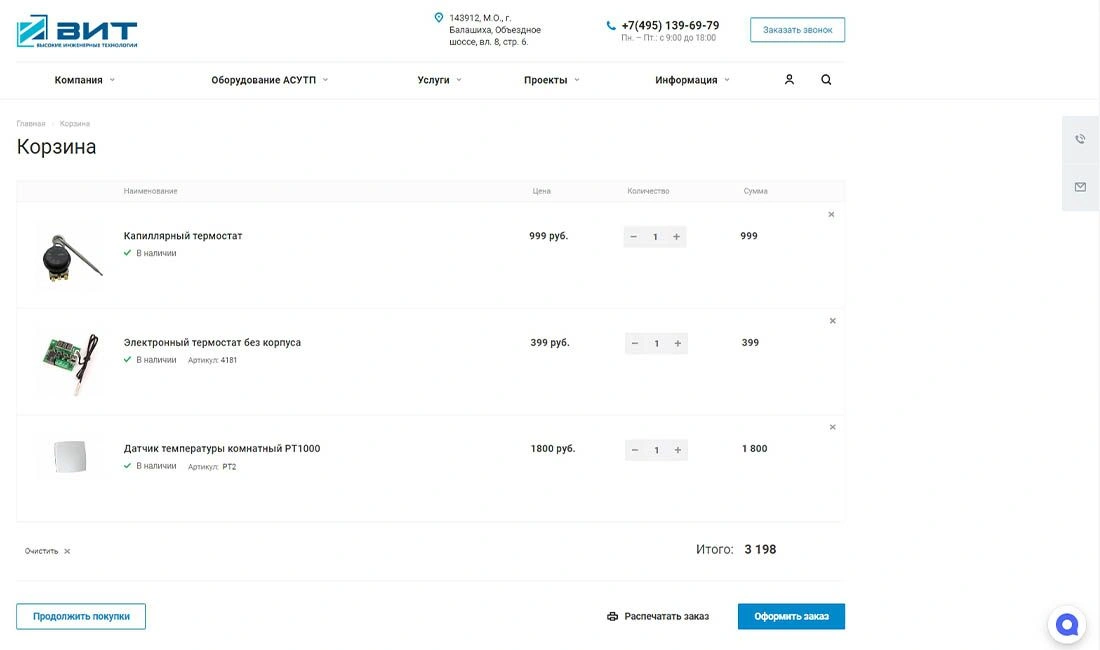Image resolution: width=1100 pixels, height=650 pixels.
Task: Open the Проекты menu item
Action: [551, 80]
